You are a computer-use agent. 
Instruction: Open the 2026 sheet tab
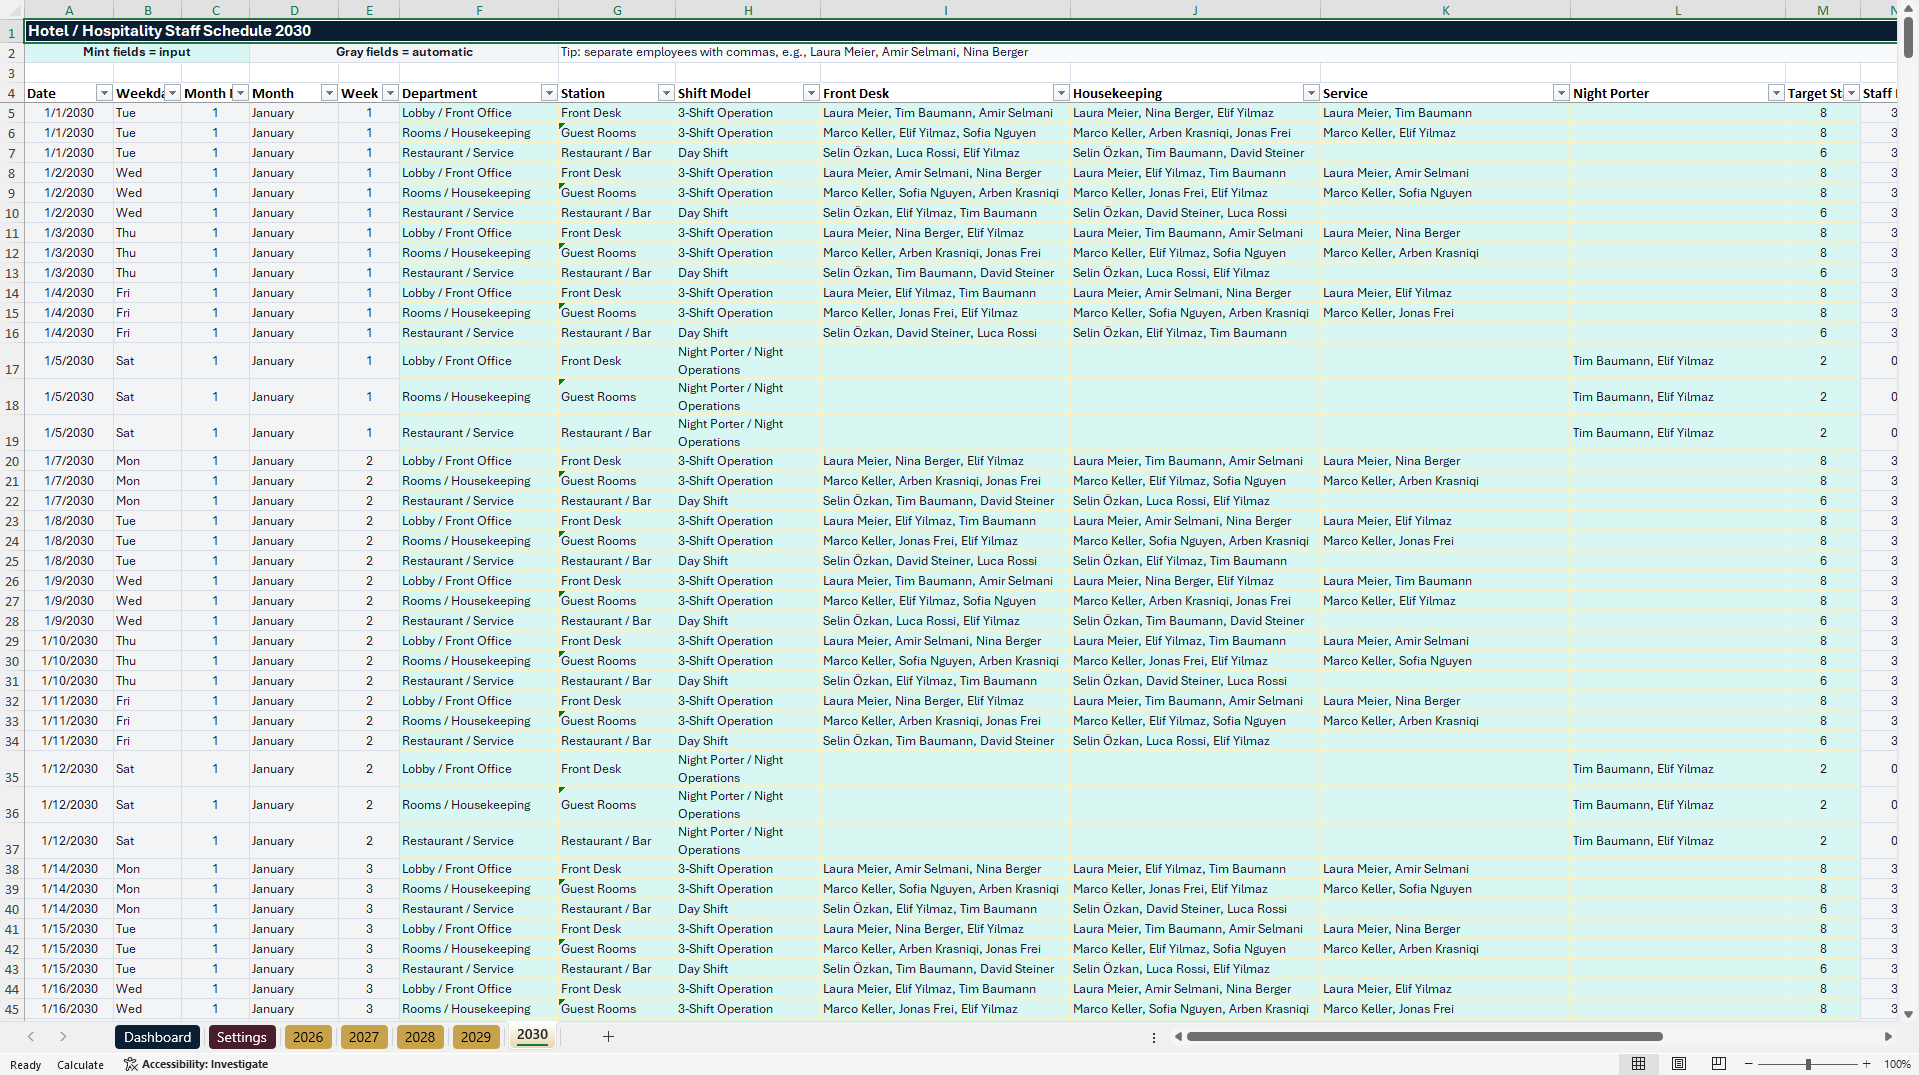pos(308,1037)
